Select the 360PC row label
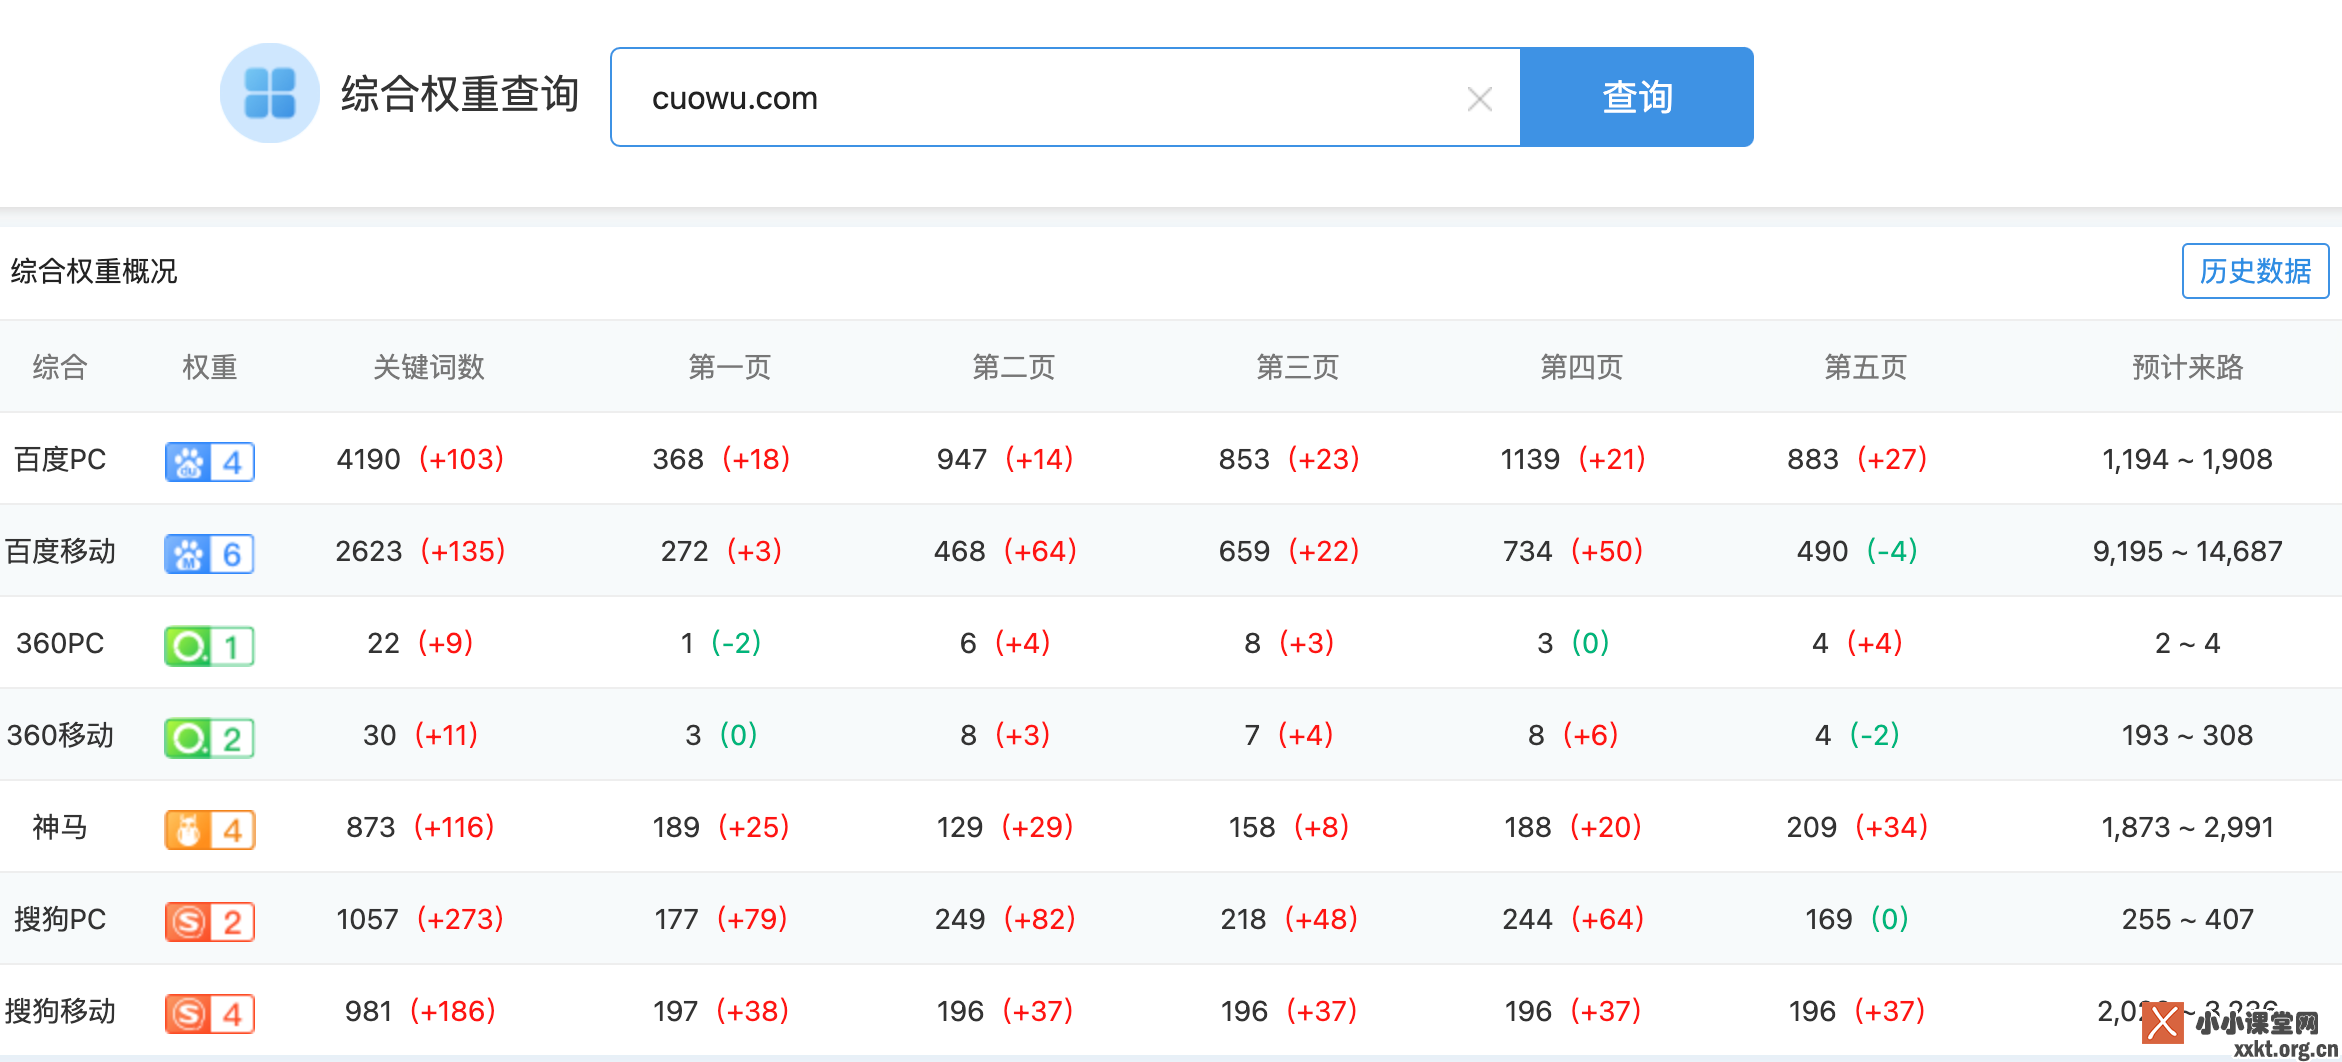 click(x=60, y=643)
